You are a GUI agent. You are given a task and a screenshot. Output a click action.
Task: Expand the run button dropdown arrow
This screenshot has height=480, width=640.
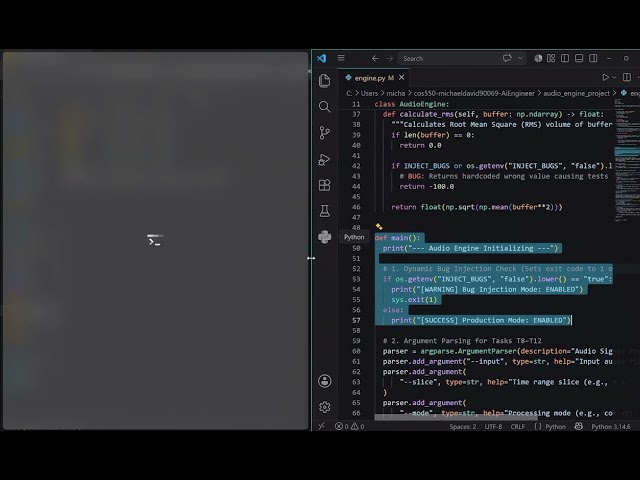pos(614,77)
